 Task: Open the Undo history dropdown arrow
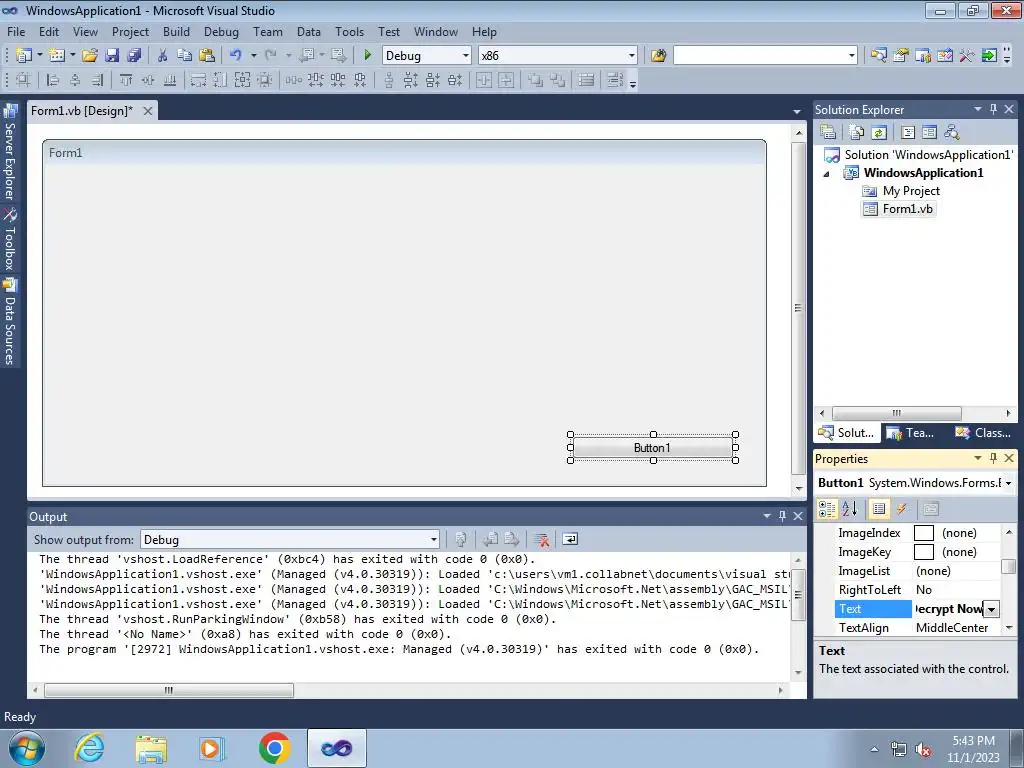(x=253, y=56)
